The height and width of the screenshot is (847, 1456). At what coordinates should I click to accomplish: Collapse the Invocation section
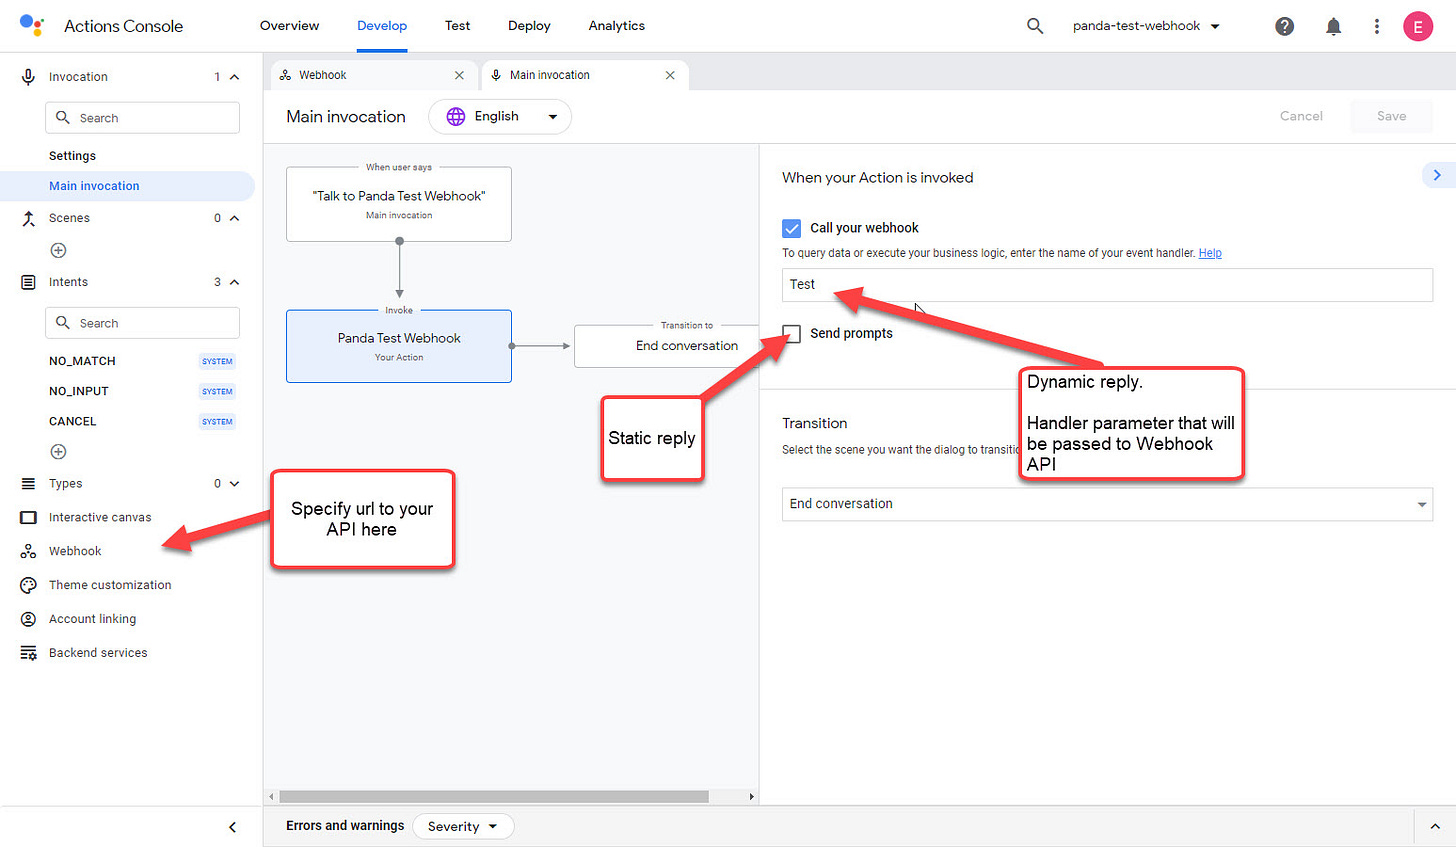234,77
